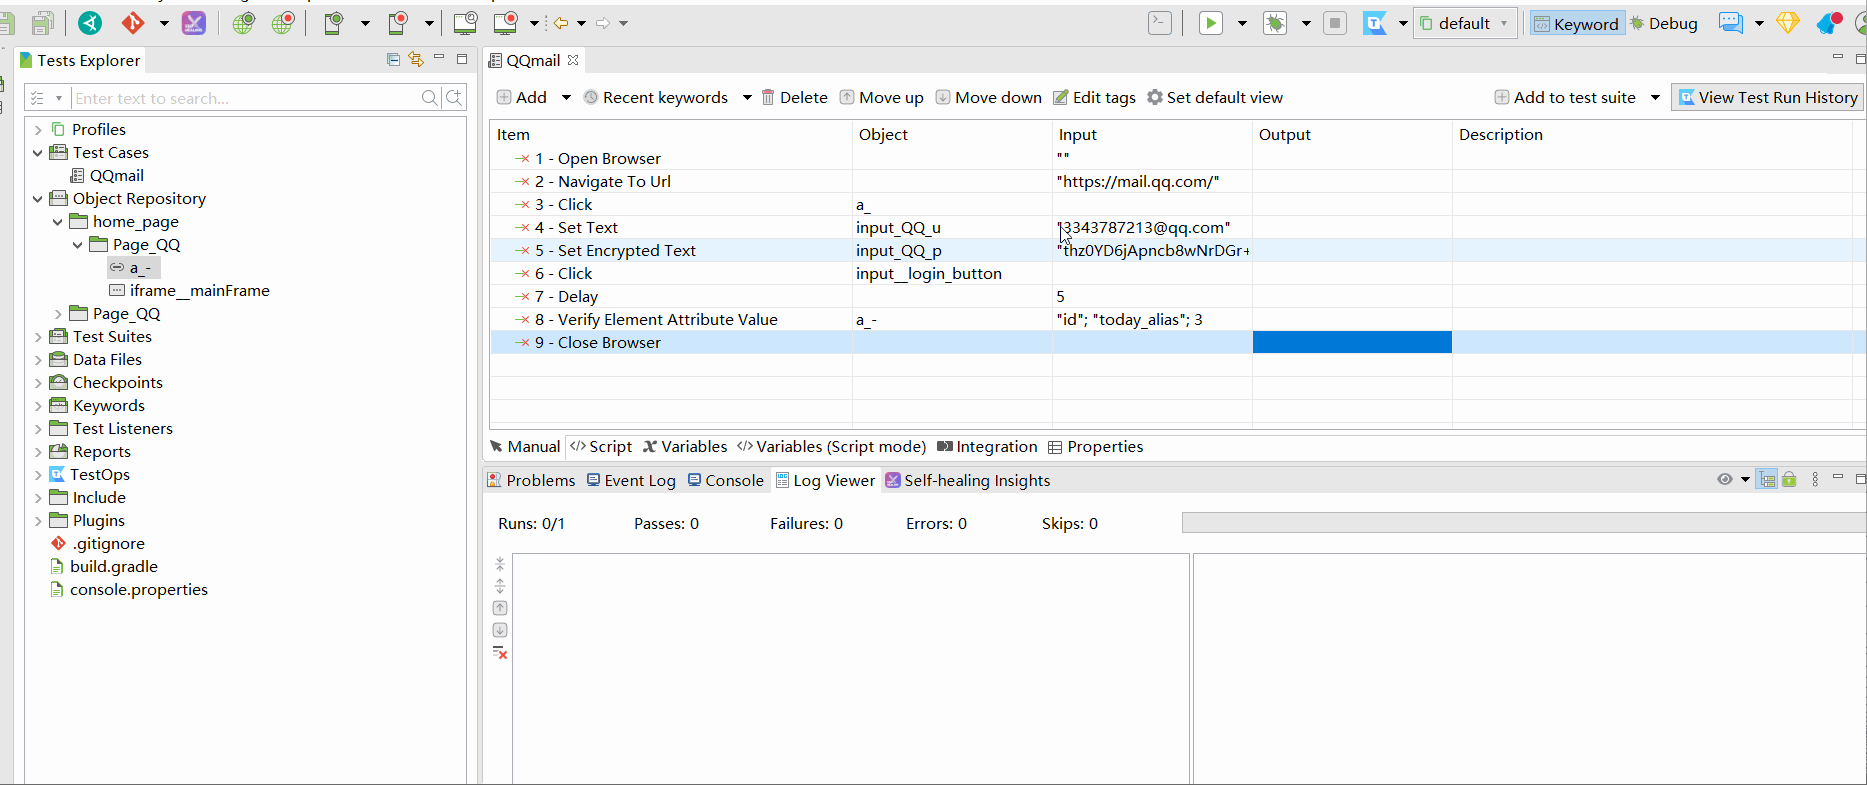
Task: Click the yellow diamond upgrade icon
Action: (x=1788, y=23)
